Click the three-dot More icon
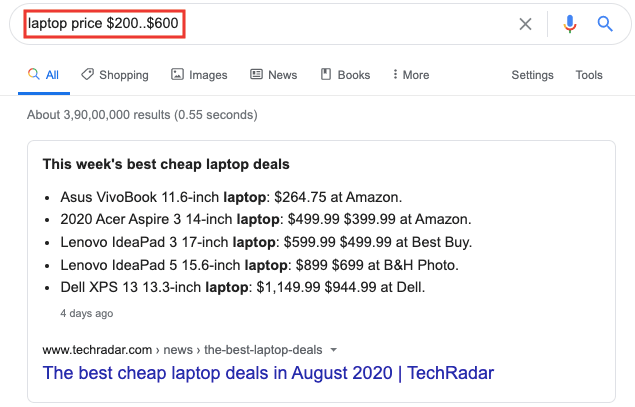635x407 pixels. pyautogui.click(x=395, y=75)
